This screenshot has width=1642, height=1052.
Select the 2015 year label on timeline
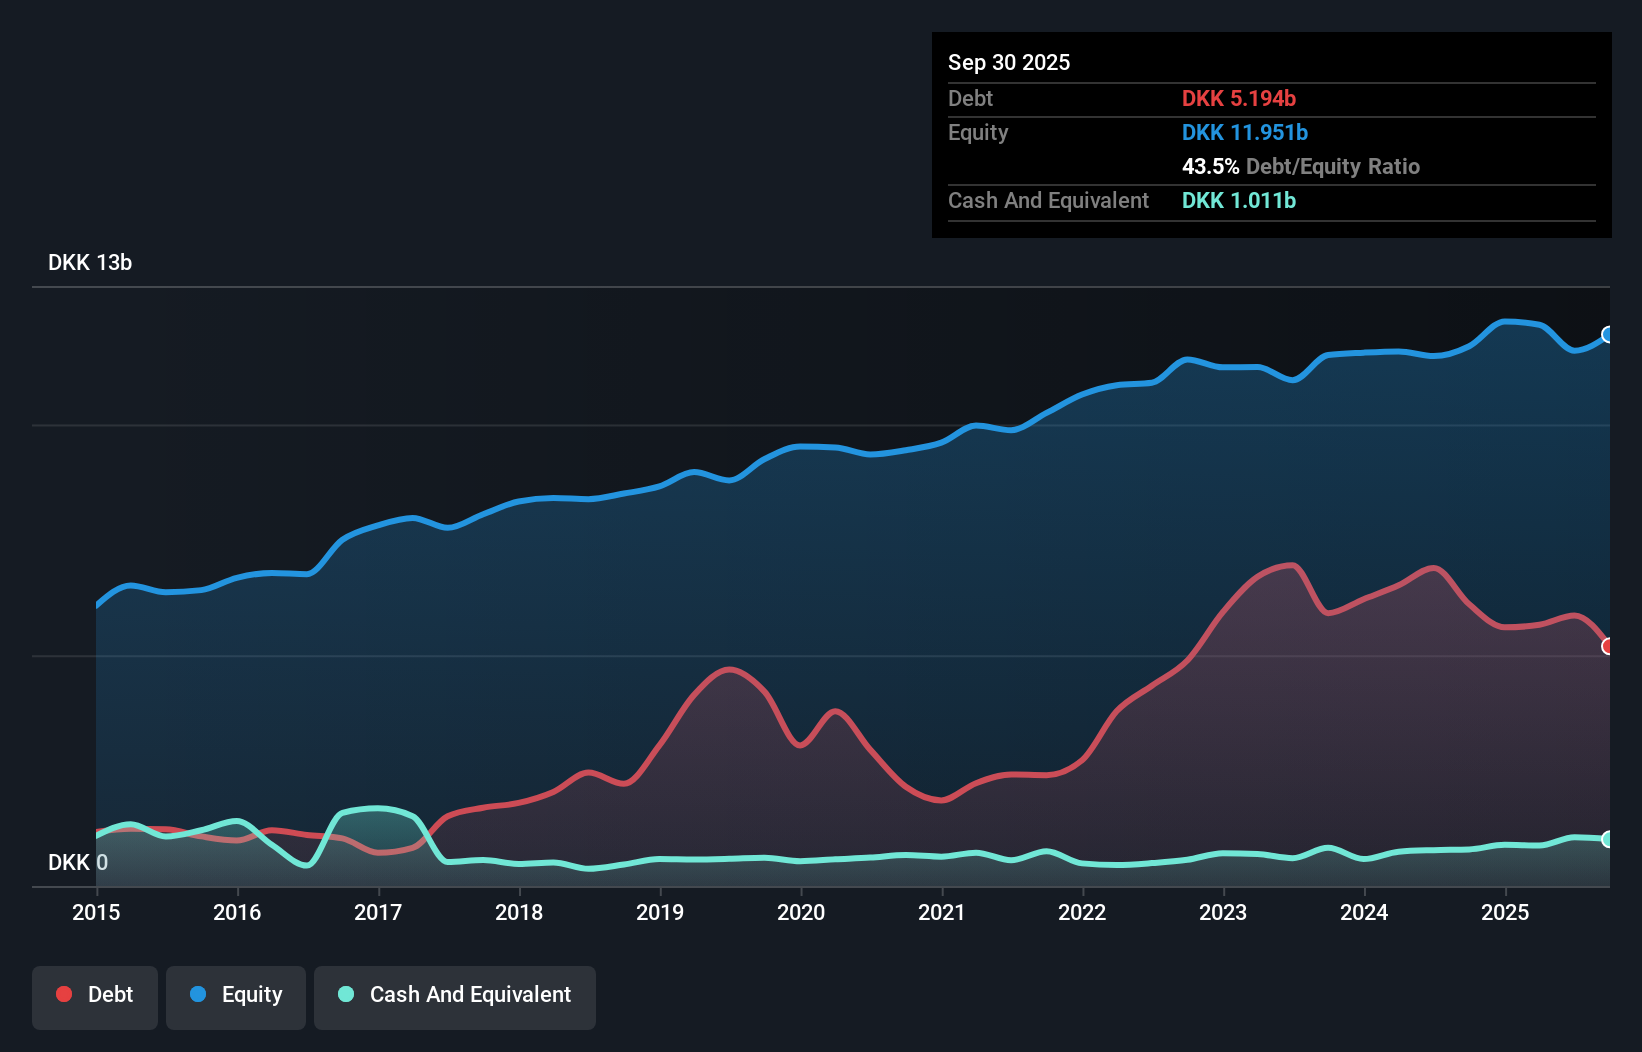click(x=95, y=912)
